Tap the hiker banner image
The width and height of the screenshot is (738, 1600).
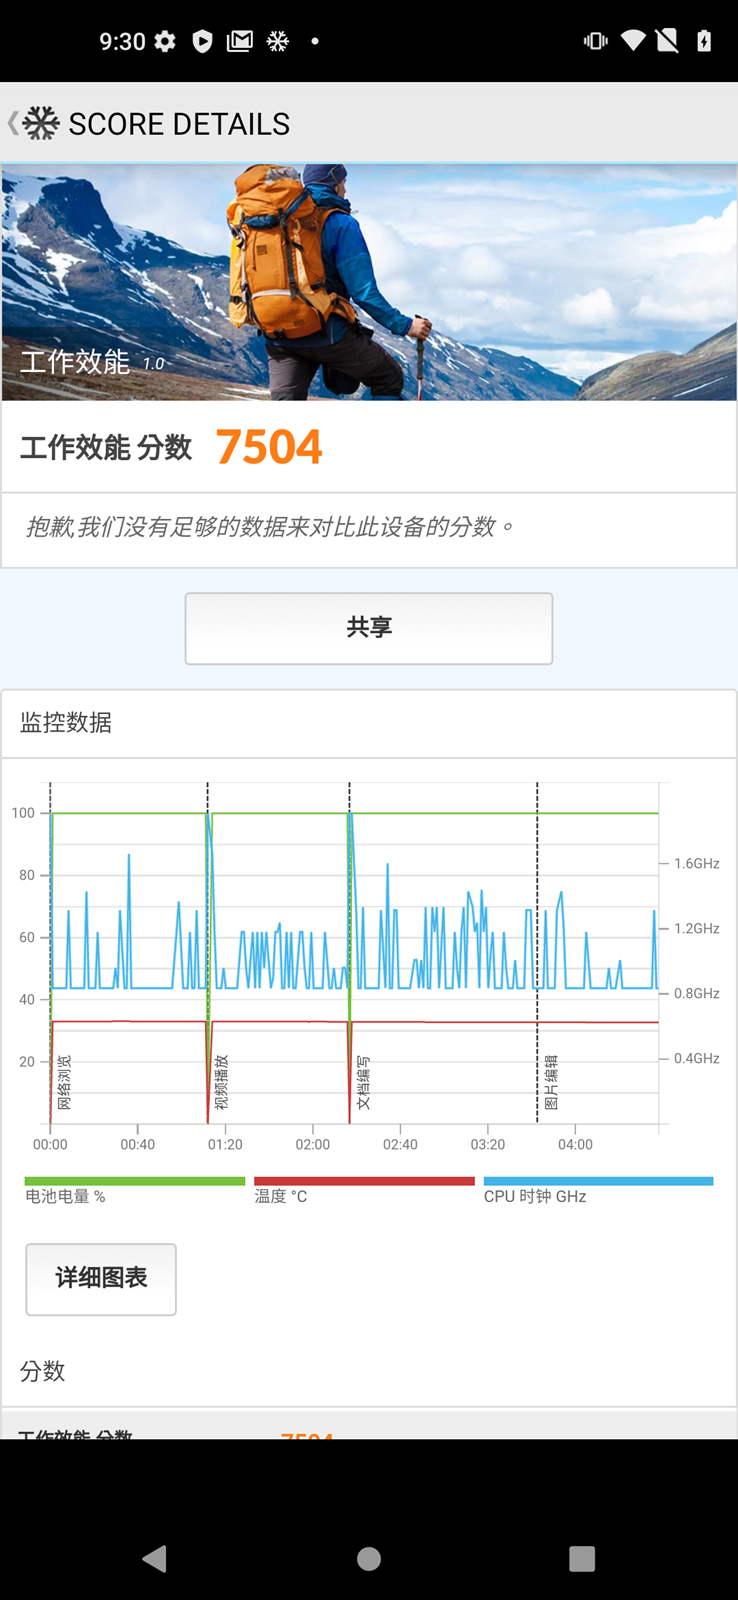point(369,282)
